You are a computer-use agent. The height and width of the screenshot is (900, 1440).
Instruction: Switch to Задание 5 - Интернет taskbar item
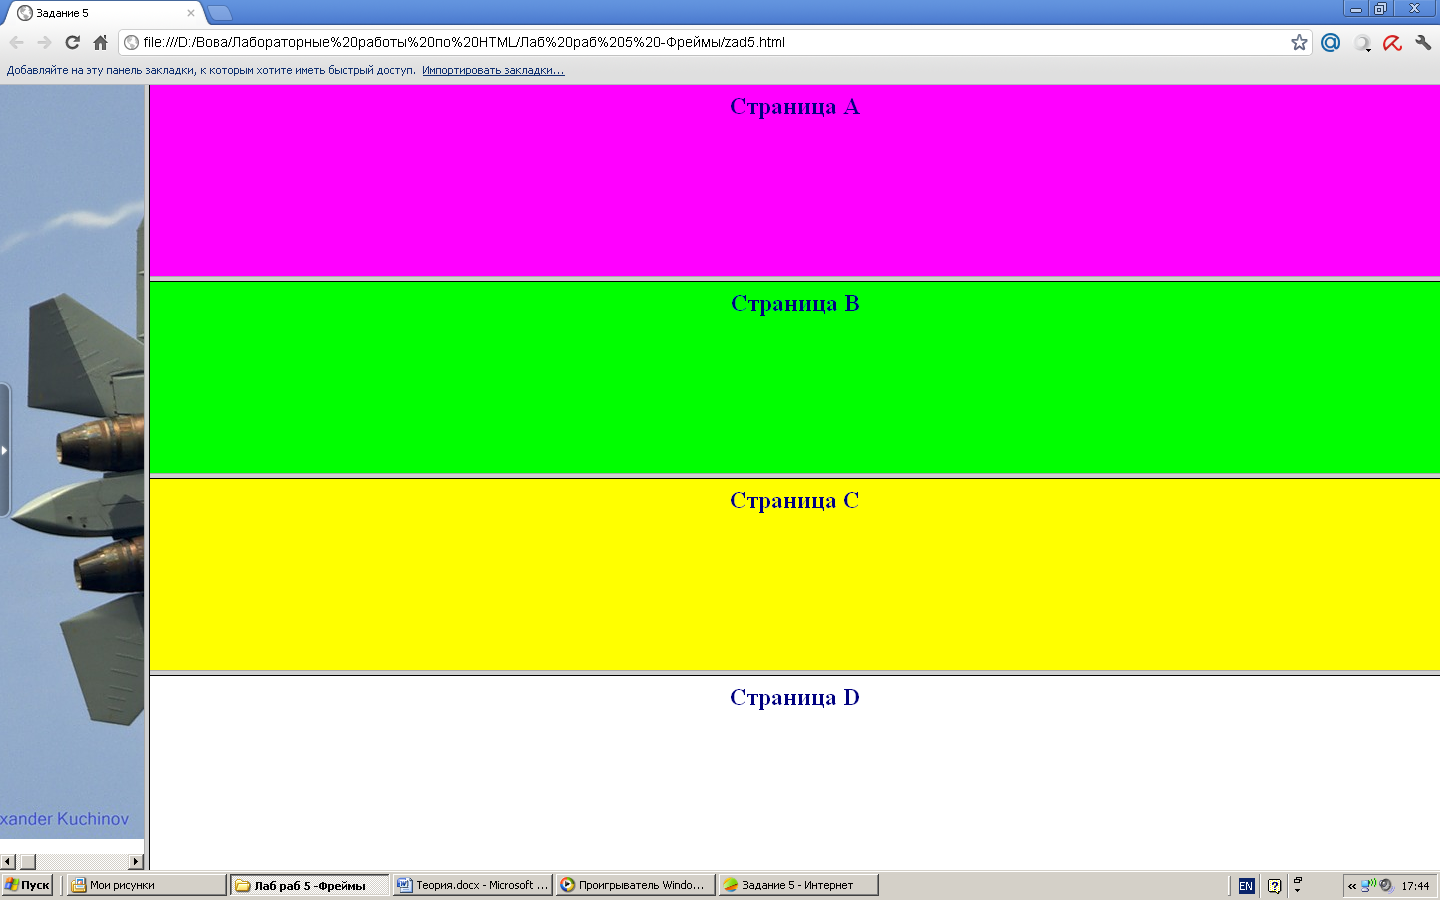(798, 885)
